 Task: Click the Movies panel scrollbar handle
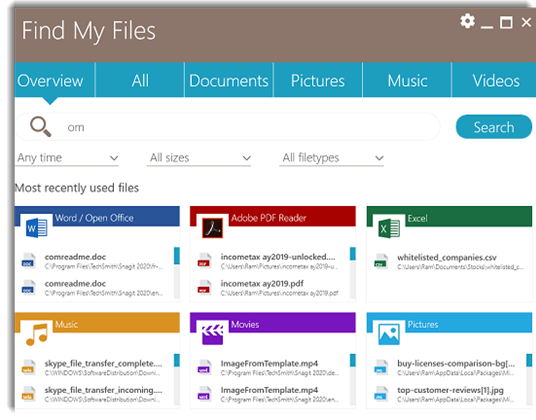click(353, 360)
